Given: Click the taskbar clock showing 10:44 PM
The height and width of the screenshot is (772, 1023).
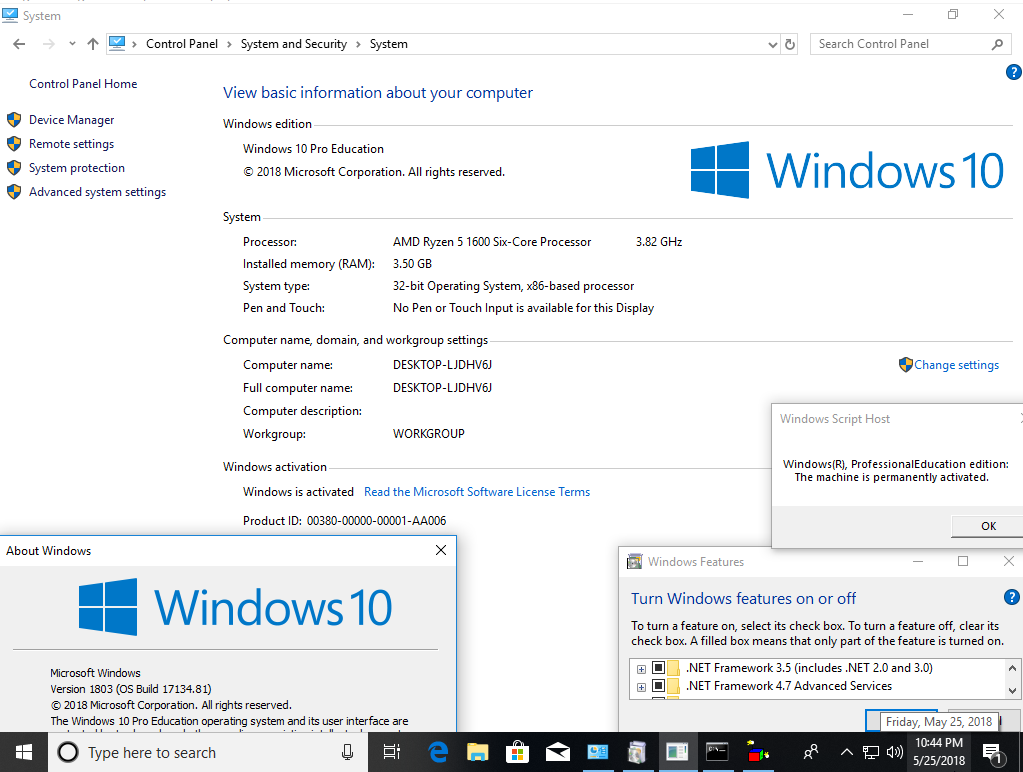Looking at the screenshot, I should (939, 752).
